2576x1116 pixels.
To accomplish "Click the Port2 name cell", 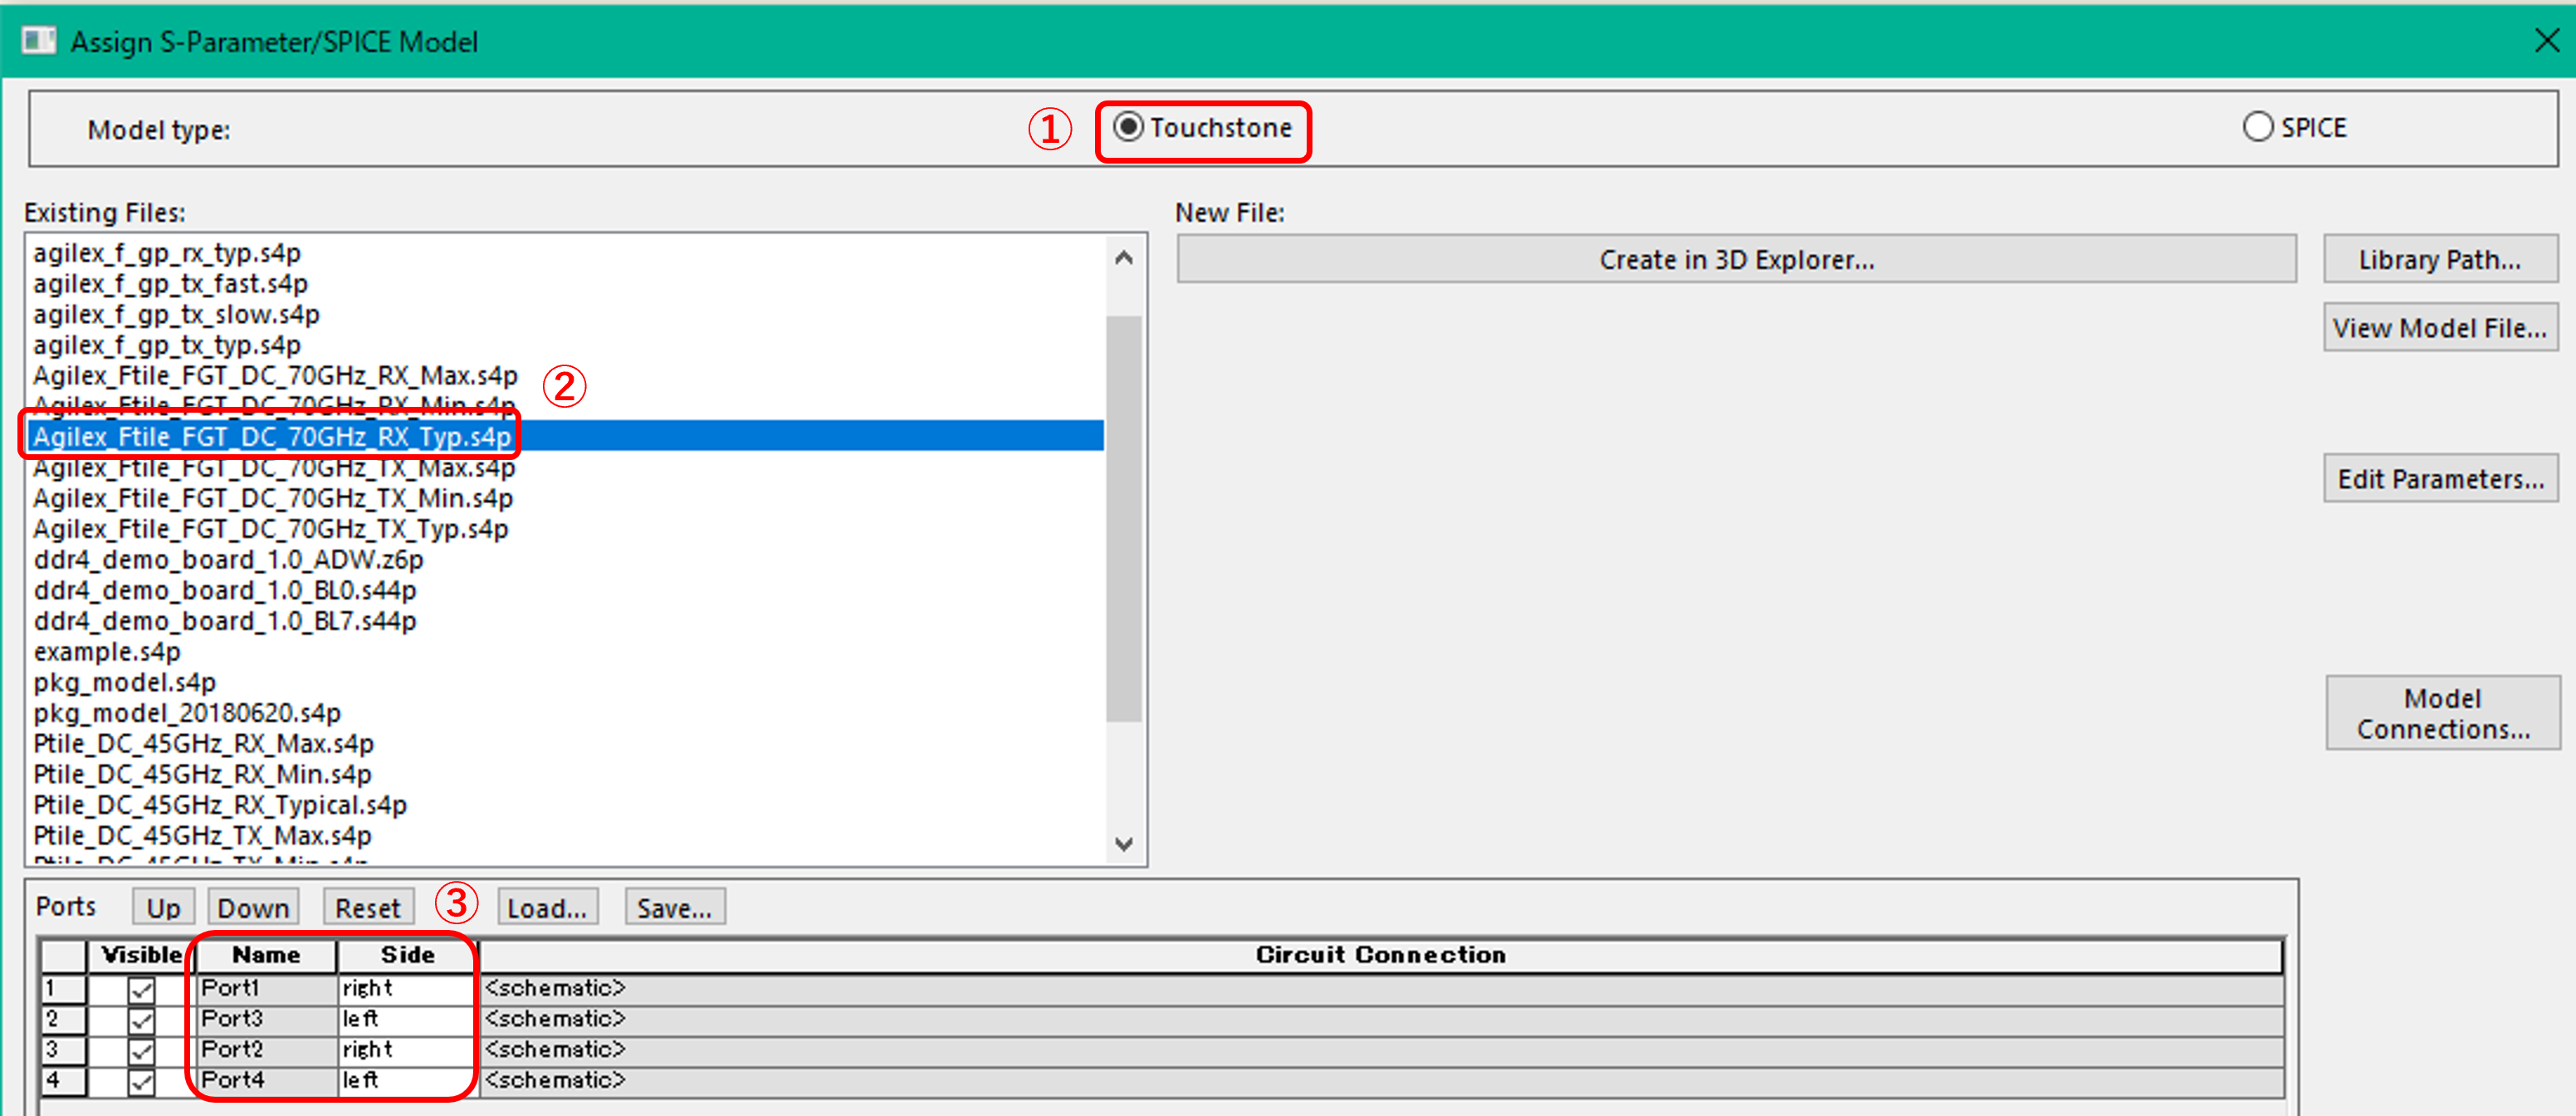I will [x=266, y=1050].
